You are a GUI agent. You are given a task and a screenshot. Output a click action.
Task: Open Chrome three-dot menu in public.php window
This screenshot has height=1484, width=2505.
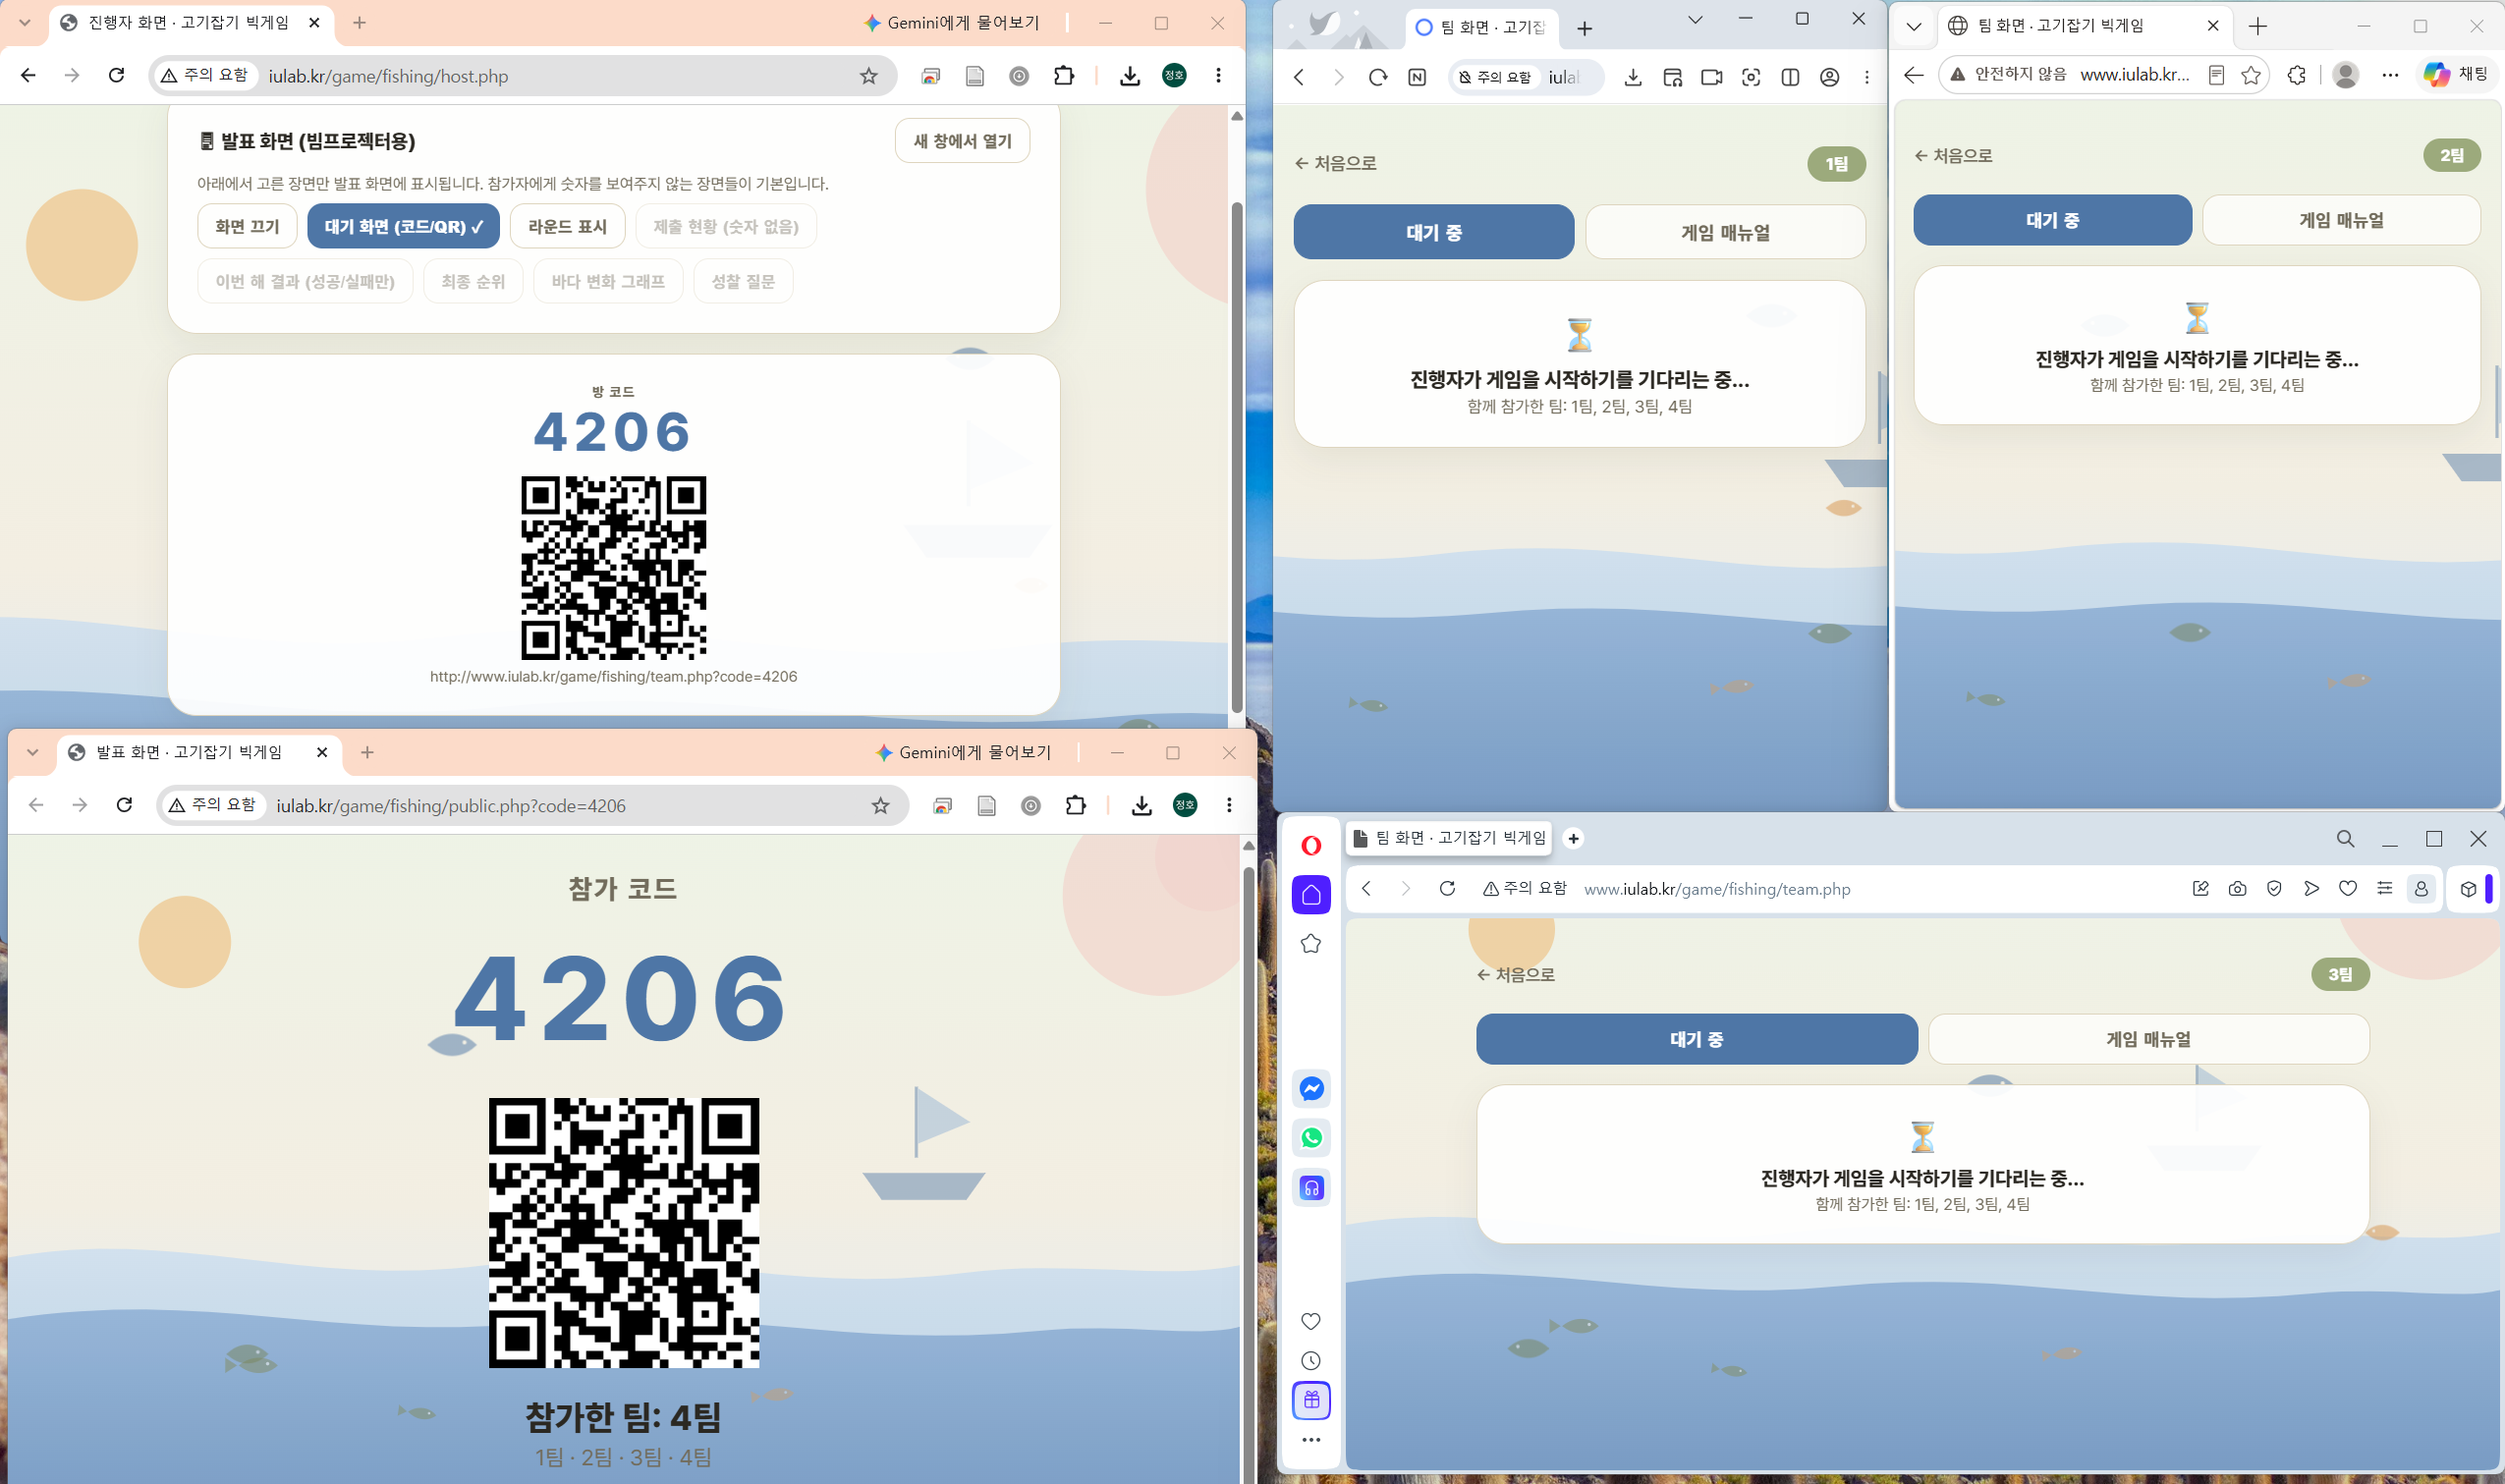point(1229,805)
